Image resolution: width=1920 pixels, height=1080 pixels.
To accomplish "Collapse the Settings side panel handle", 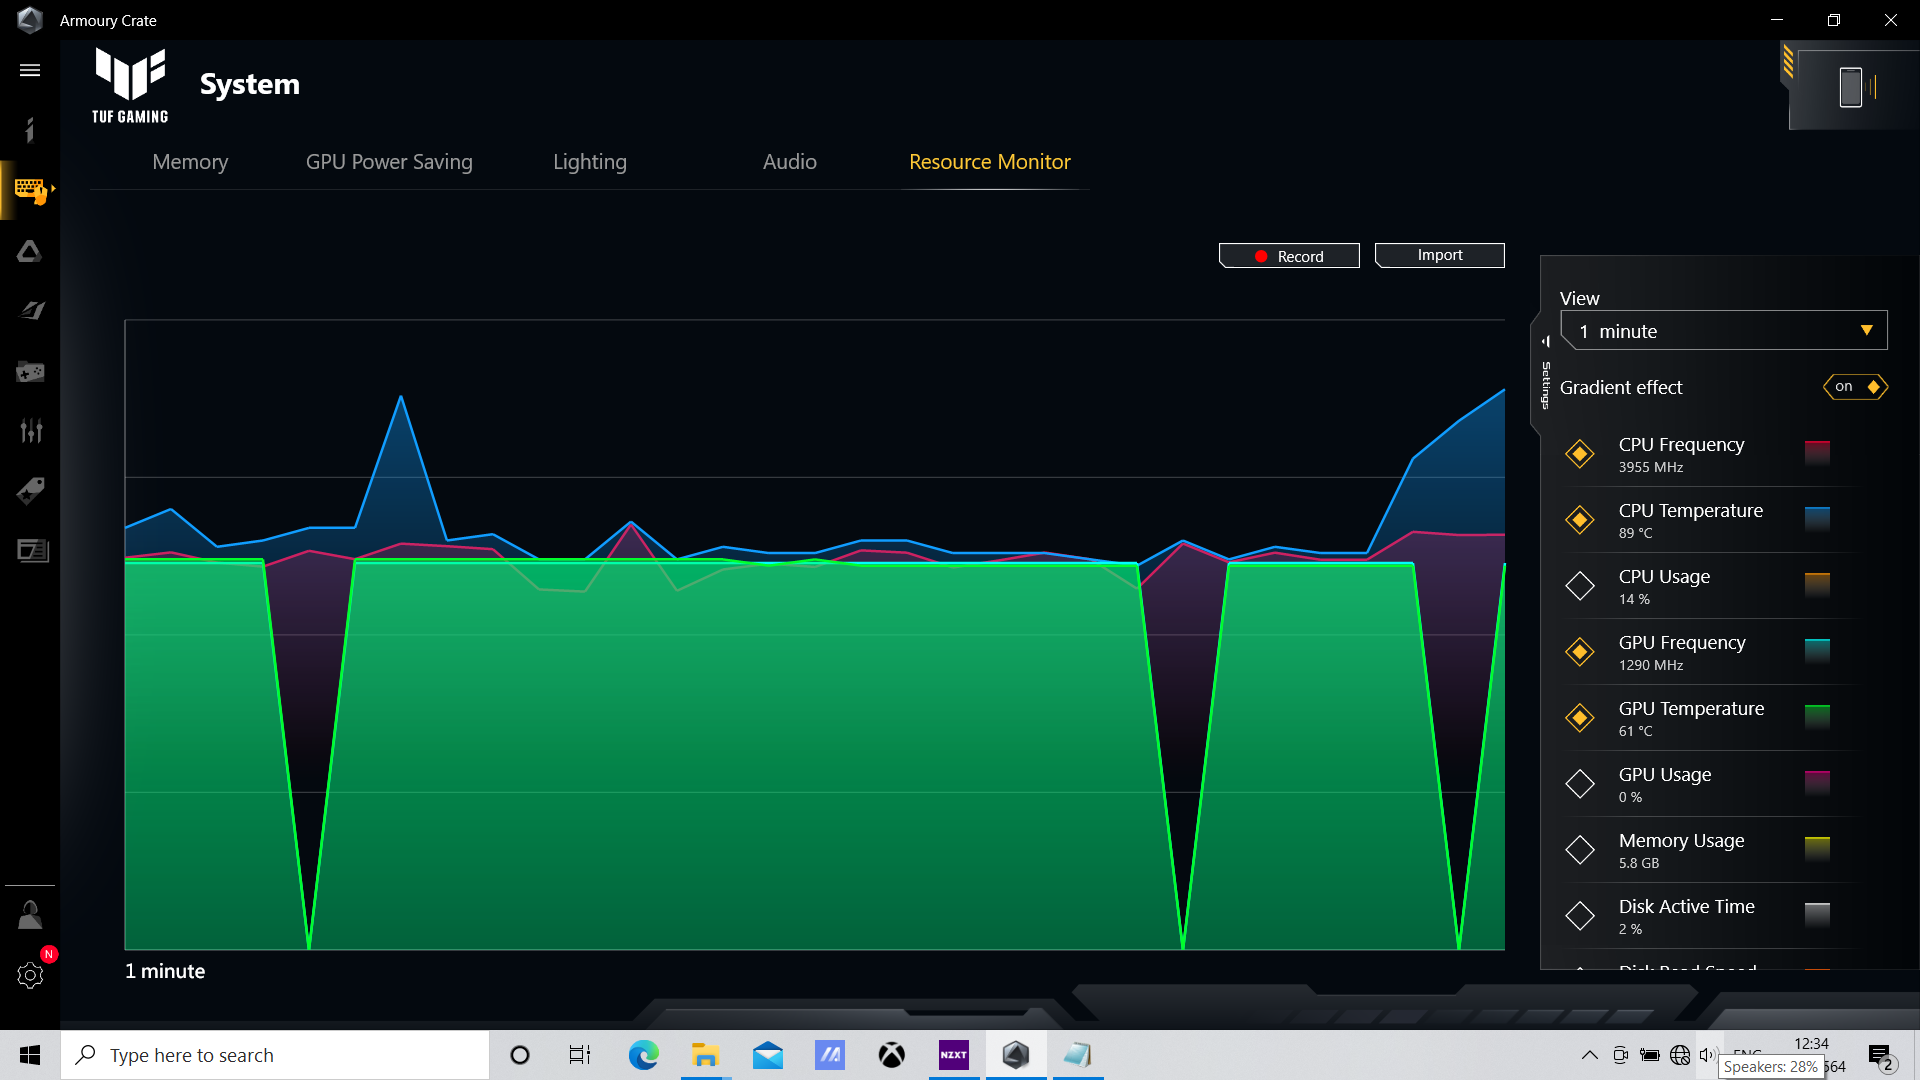I will 1545,375.
